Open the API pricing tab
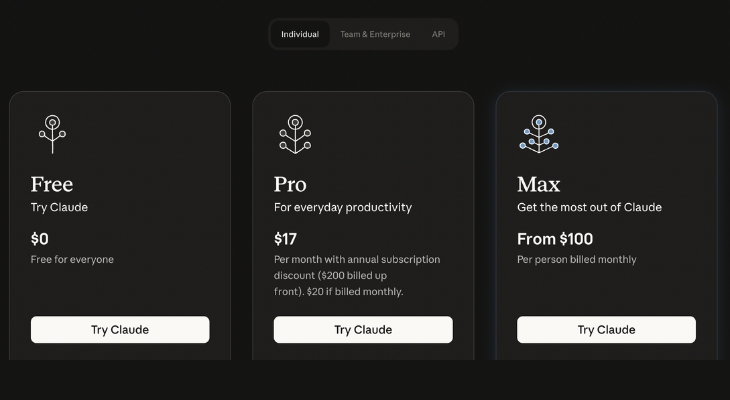This screenshot has height=400, width=730. (x=438, y=34)
